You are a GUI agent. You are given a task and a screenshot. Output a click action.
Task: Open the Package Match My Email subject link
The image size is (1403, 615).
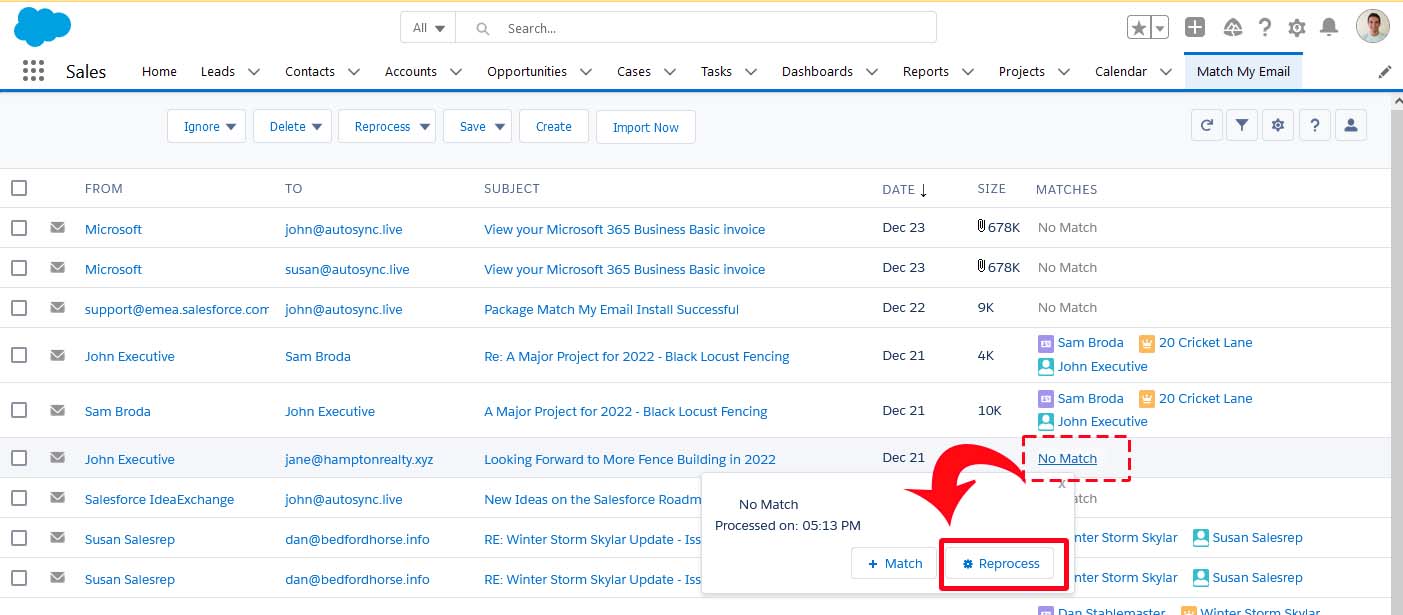click(x=611, y=309)
